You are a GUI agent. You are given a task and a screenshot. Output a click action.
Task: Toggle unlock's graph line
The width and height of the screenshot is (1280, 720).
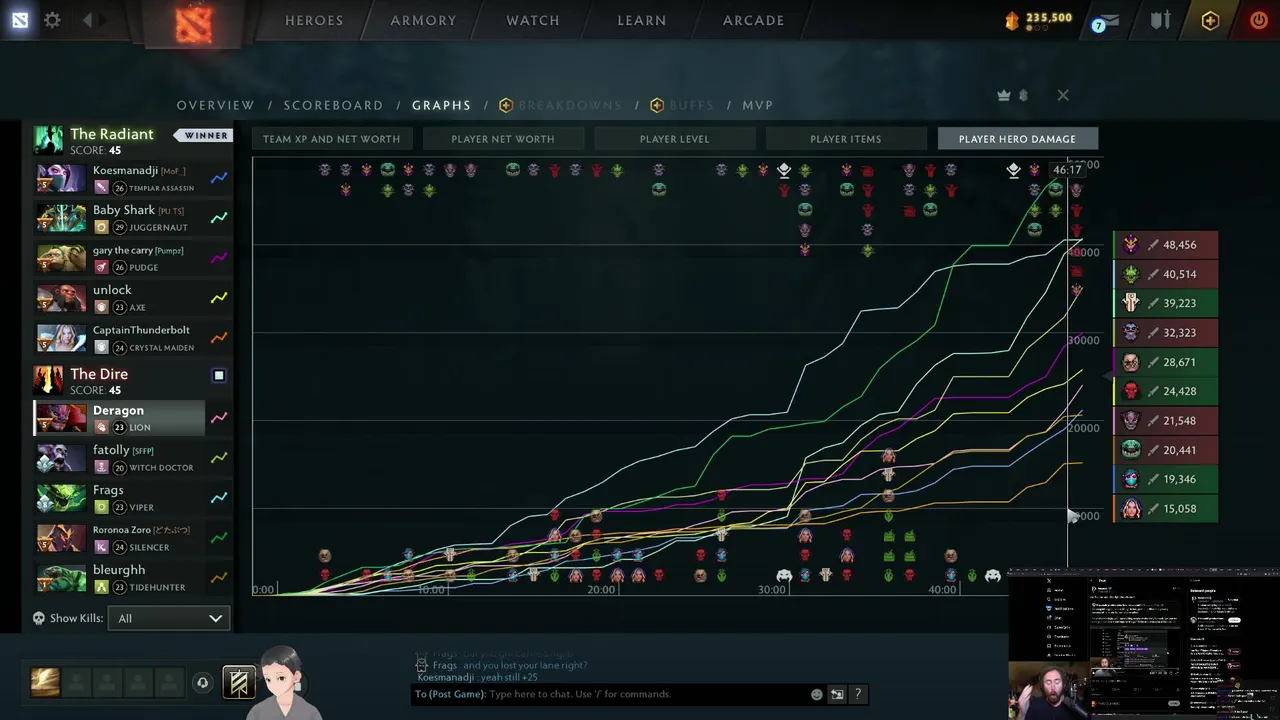point(219,297)
